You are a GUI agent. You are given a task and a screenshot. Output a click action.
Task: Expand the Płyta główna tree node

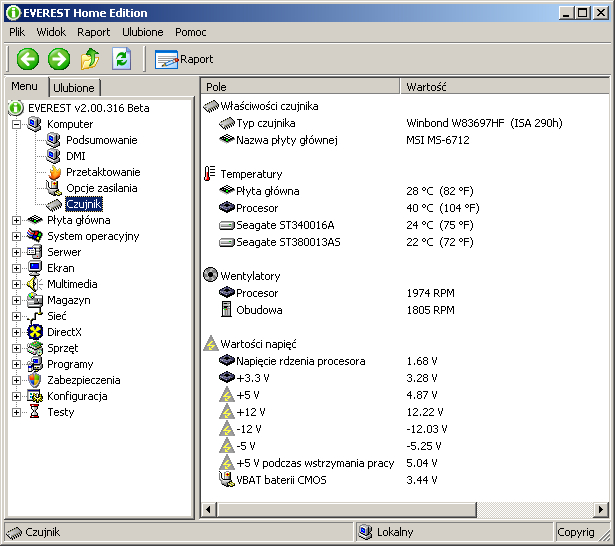point(16,220)
